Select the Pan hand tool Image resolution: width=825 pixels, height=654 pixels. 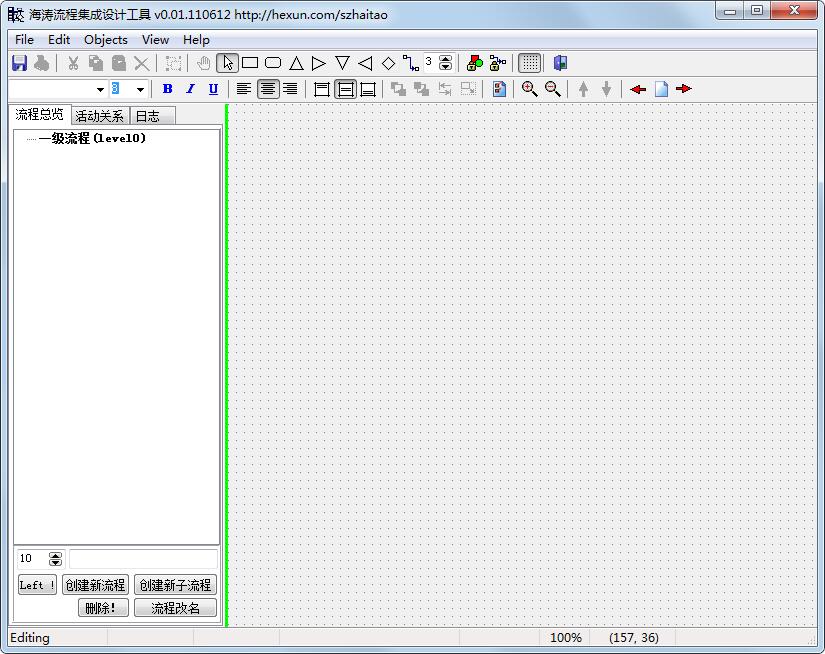click(x=204, y=63)
